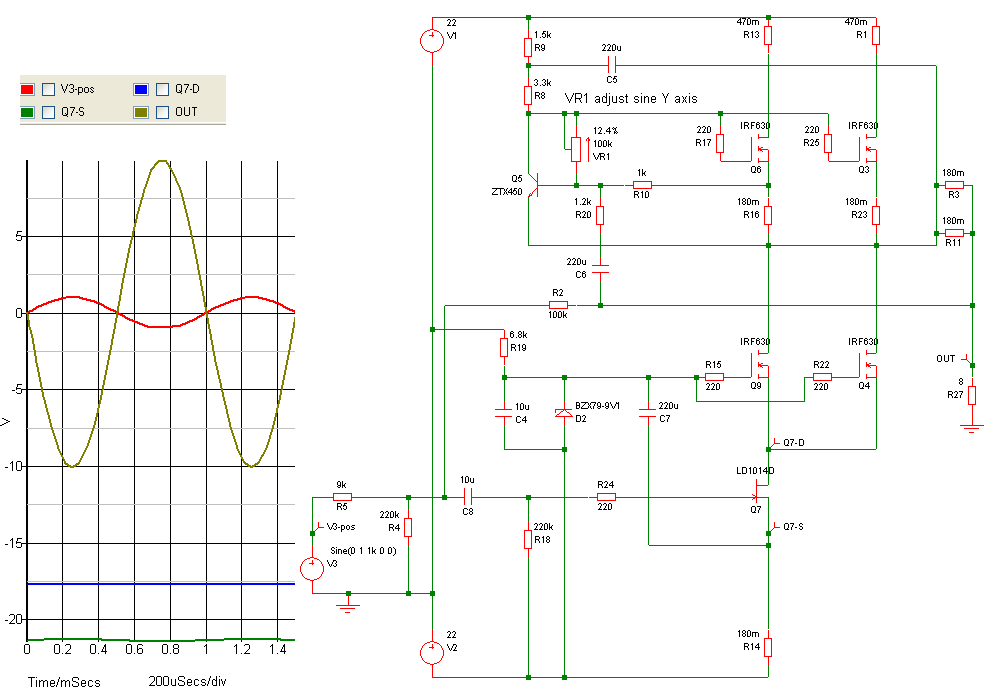The width and height of the screenshot is (986, 695).
Task: Select the D2 BZX79-9V1 zener diode
Action: pos(564,413)
